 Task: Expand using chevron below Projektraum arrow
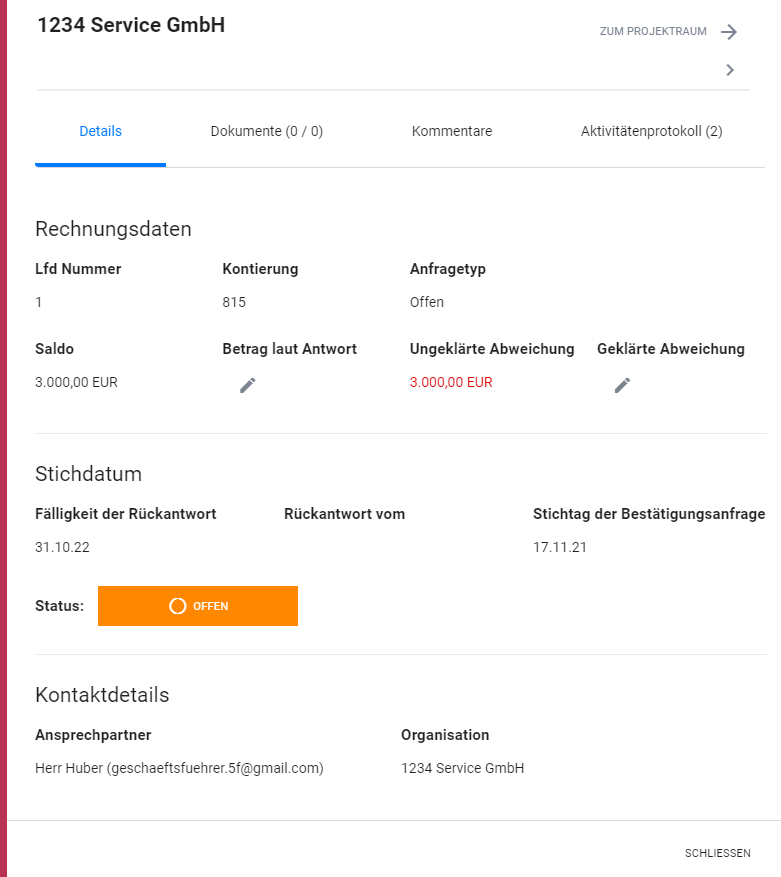(x=730, y=70)
